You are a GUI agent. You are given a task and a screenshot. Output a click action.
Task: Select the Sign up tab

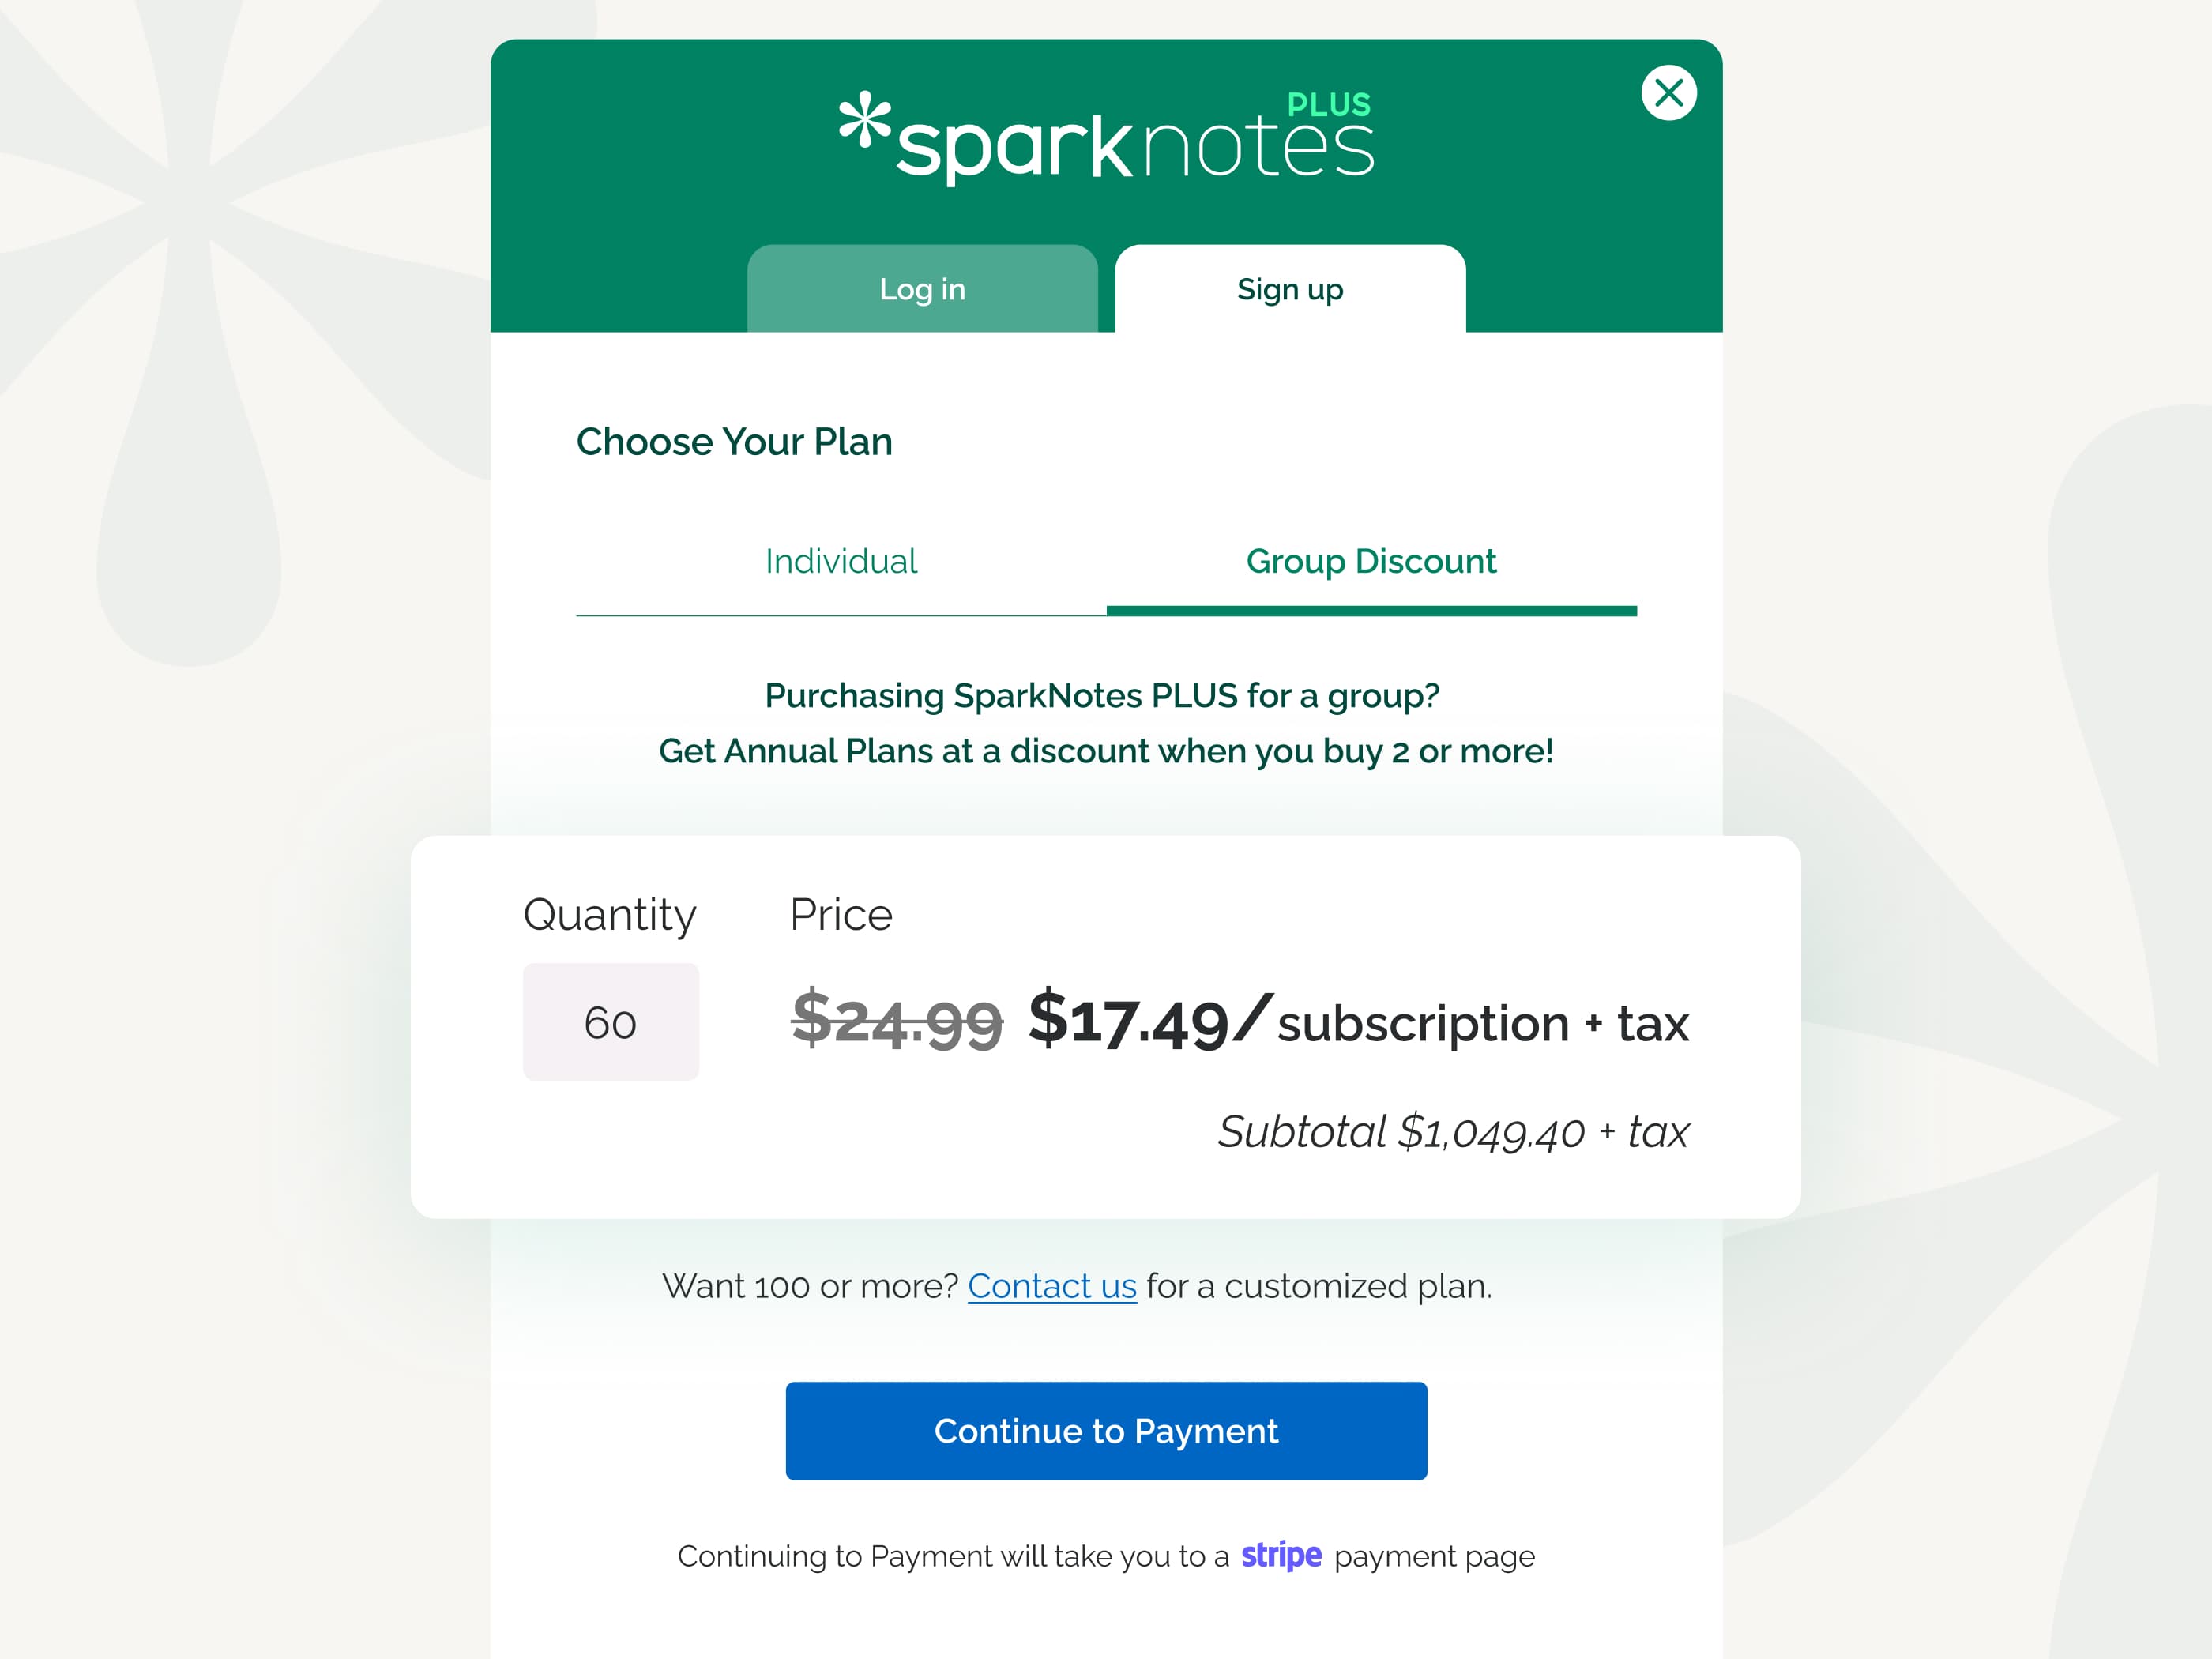tap(1290, 289)
